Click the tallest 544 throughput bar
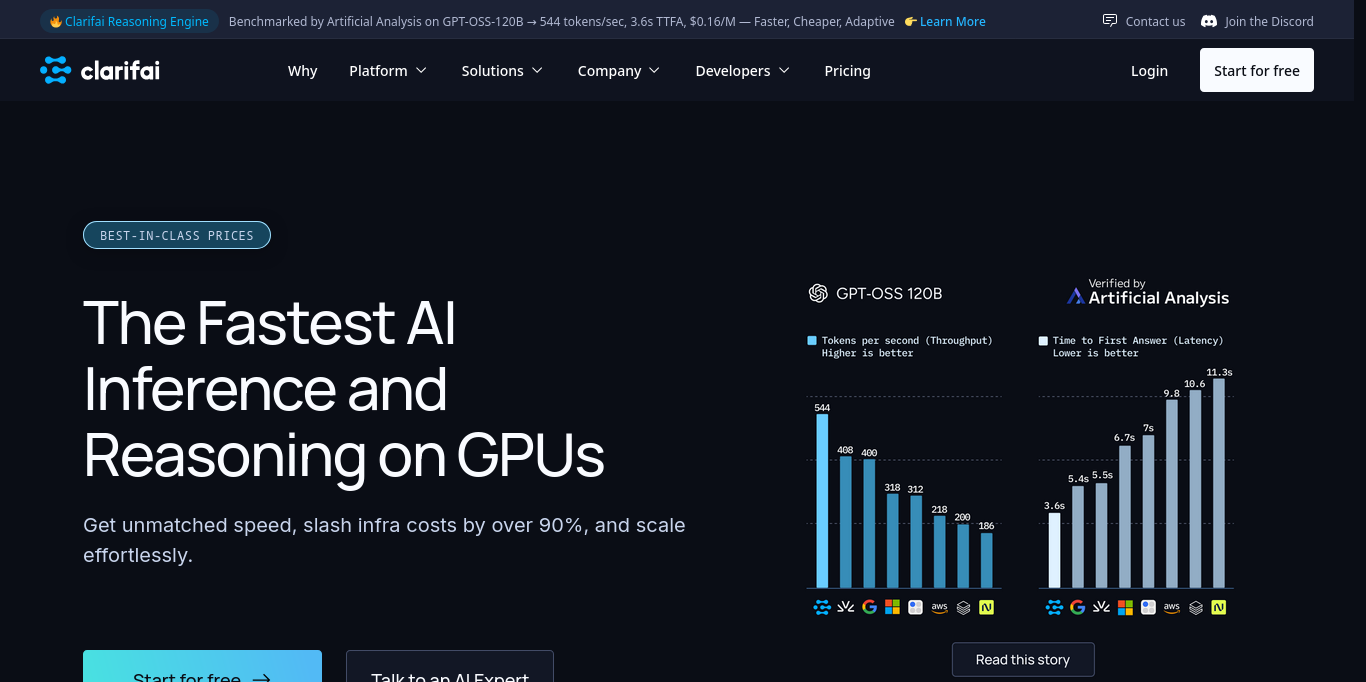This screenshot has width=1366, height=682. click(823, 500)
